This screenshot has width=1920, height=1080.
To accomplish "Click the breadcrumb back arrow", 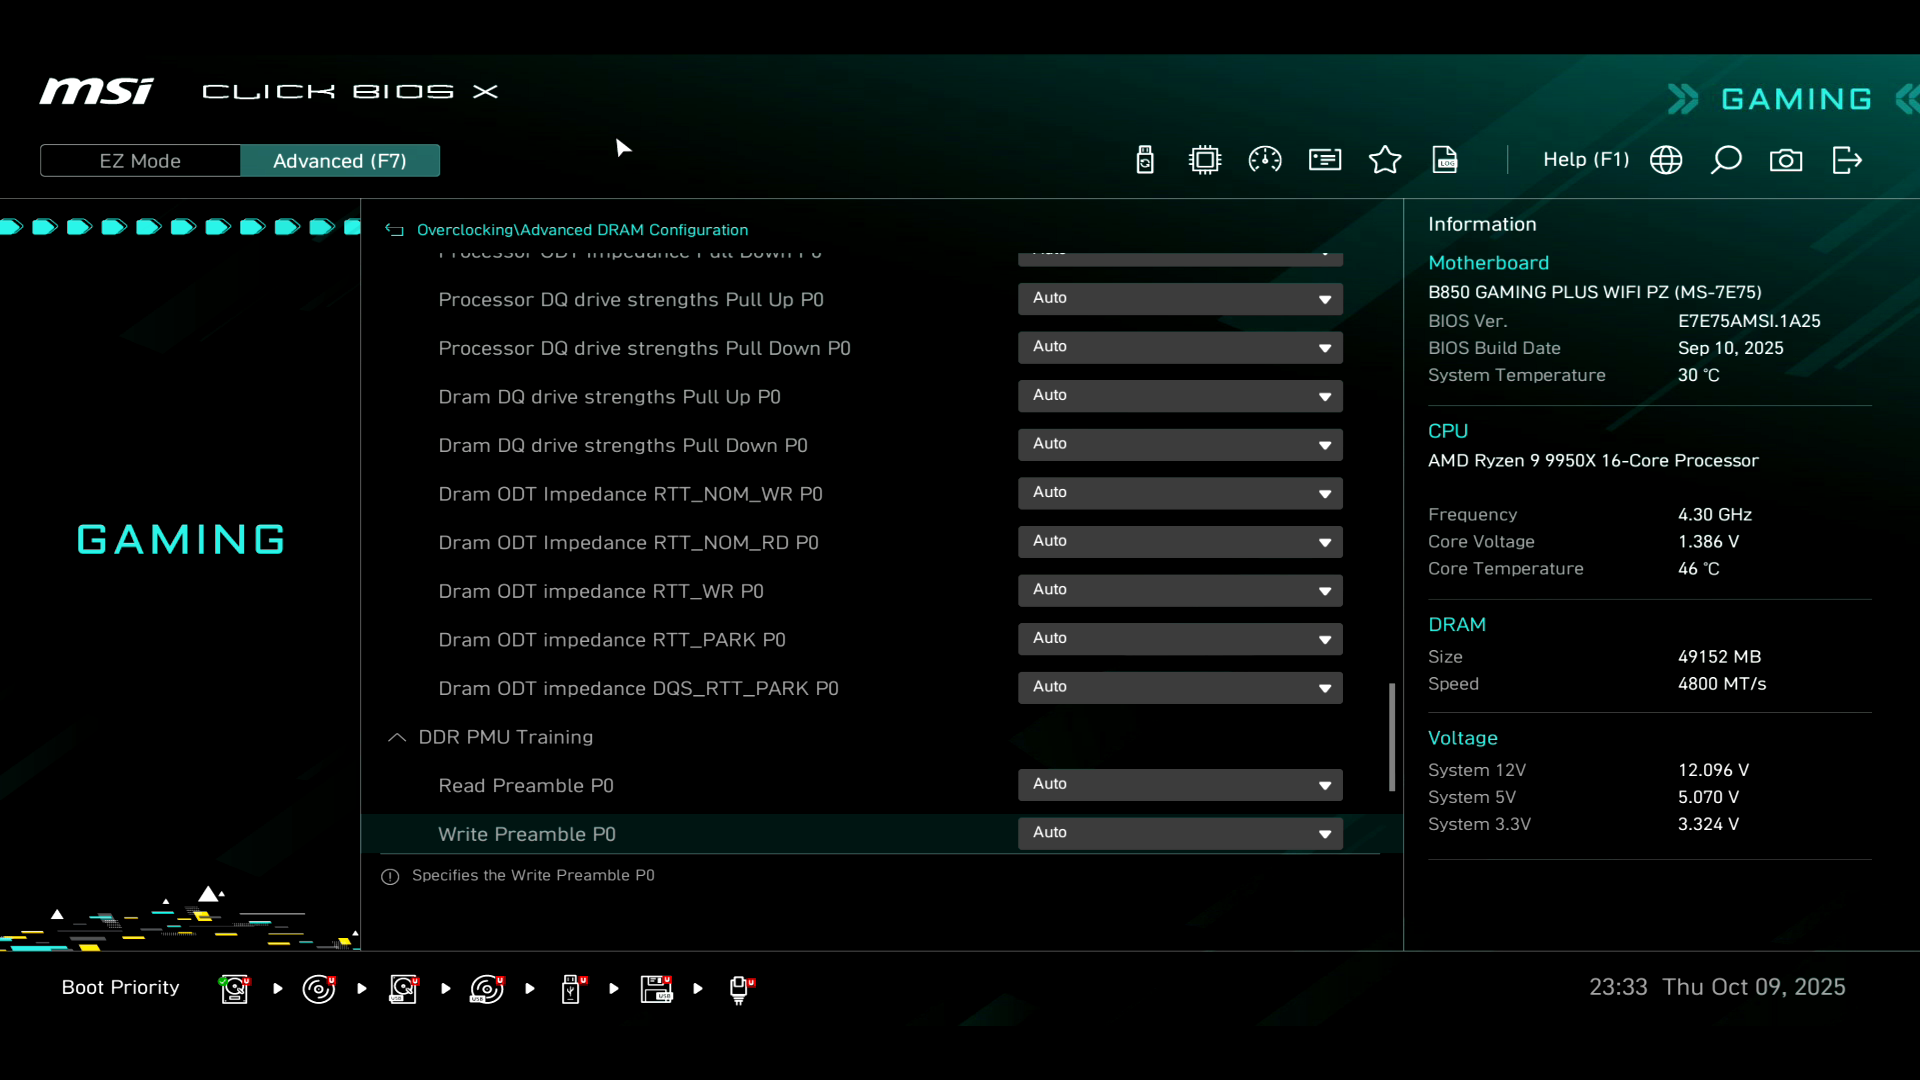I will pos(395,230).
